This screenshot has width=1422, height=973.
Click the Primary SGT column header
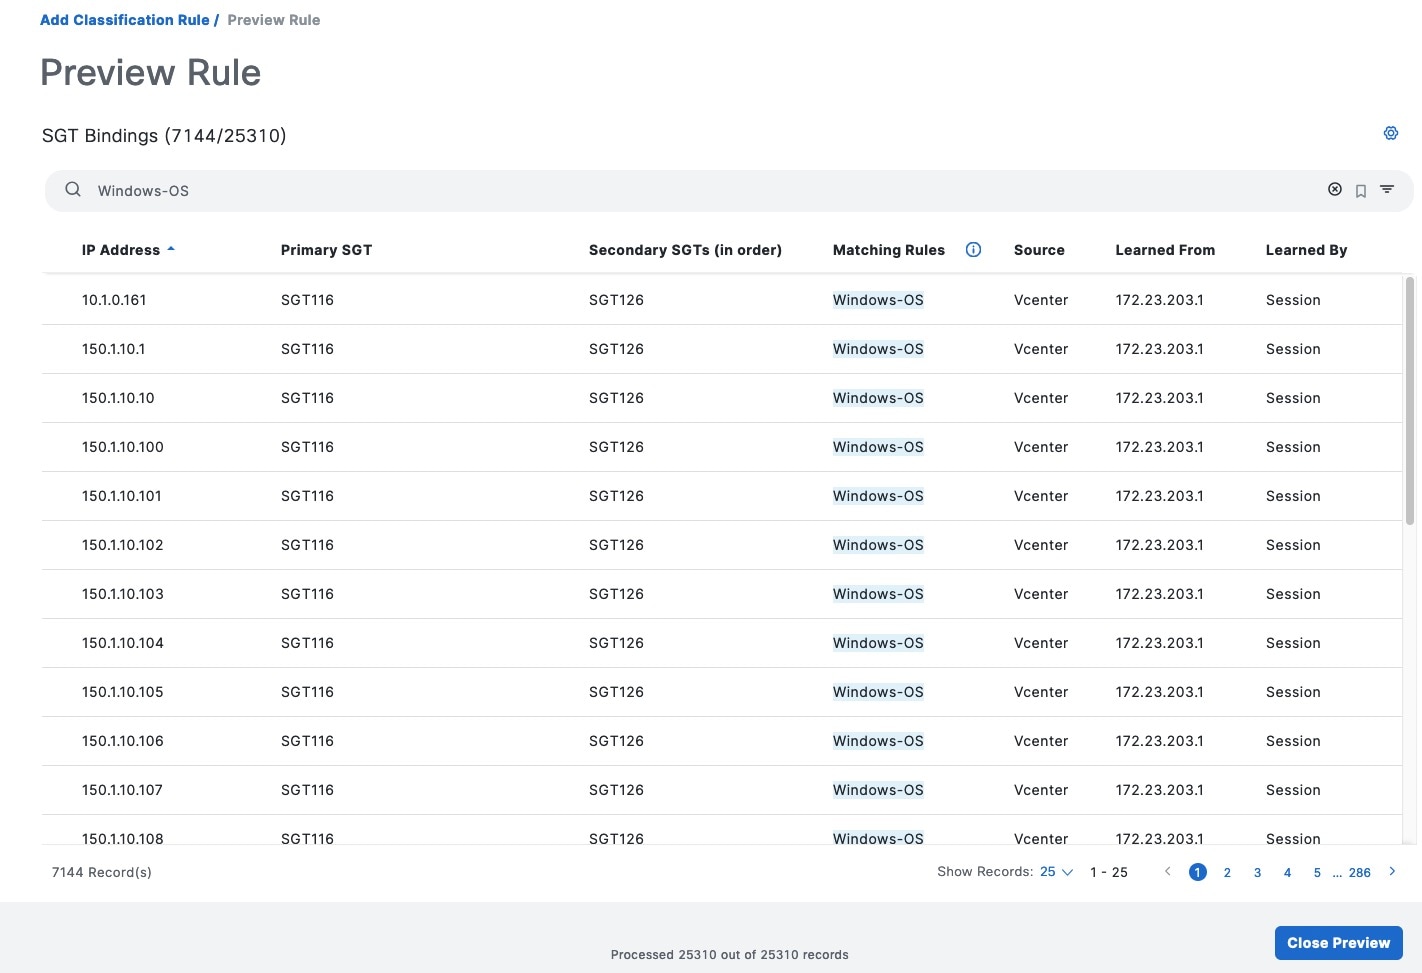click(326, 250)
